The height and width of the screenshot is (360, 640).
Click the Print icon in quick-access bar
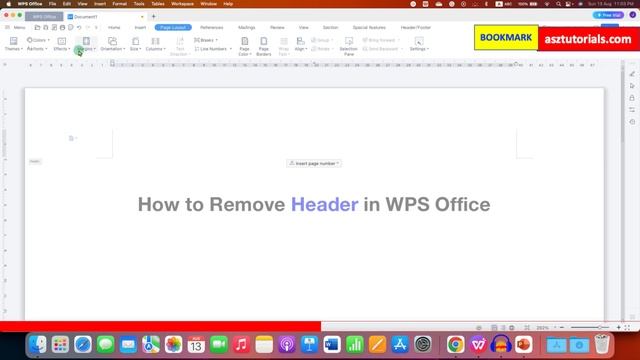(62, 27)
